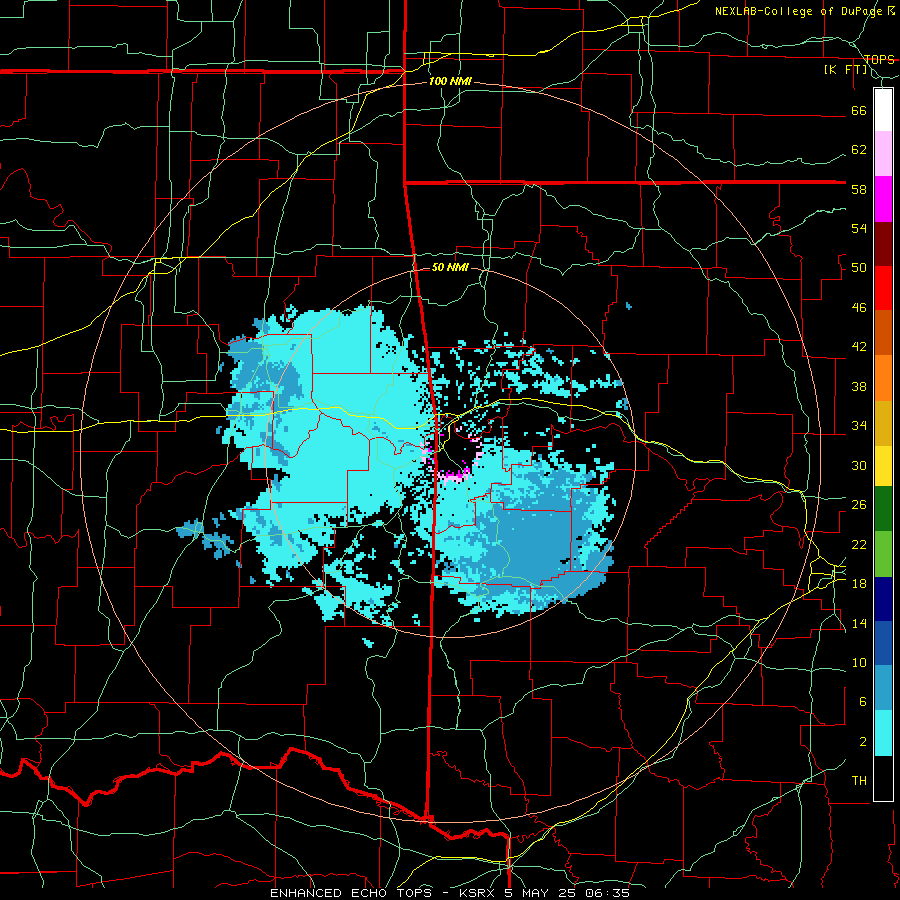This screenshot has width=900, height=900.
Task: Select the 50 legend value
Action: click(x=859, y=267)
